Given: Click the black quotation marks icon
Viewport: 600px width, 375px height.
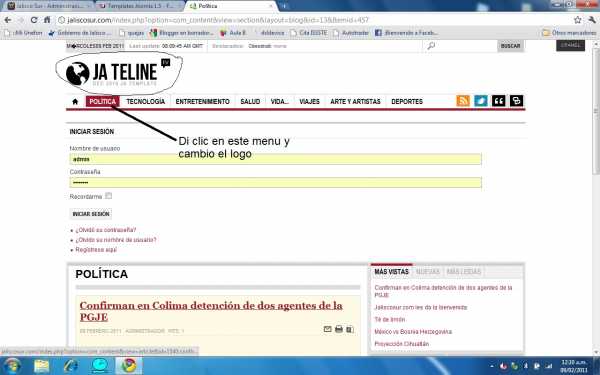Looking at the screenshot, I should click(498, 101).
